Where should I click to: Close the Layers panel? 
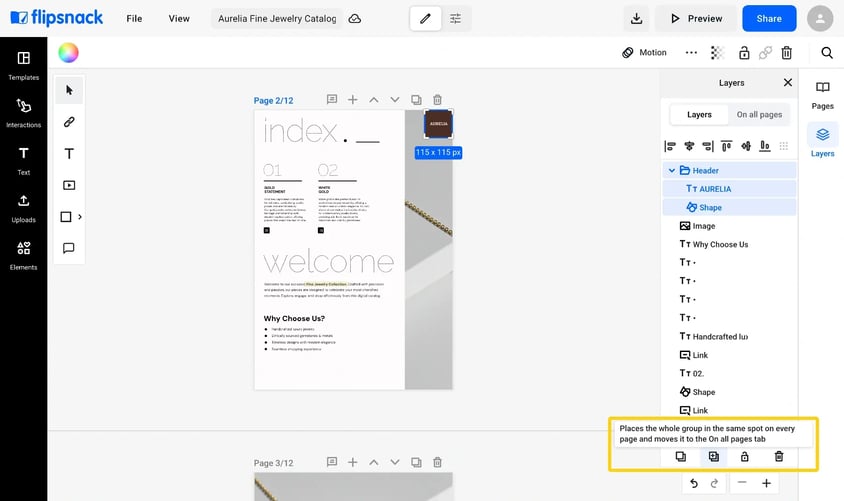787,82
